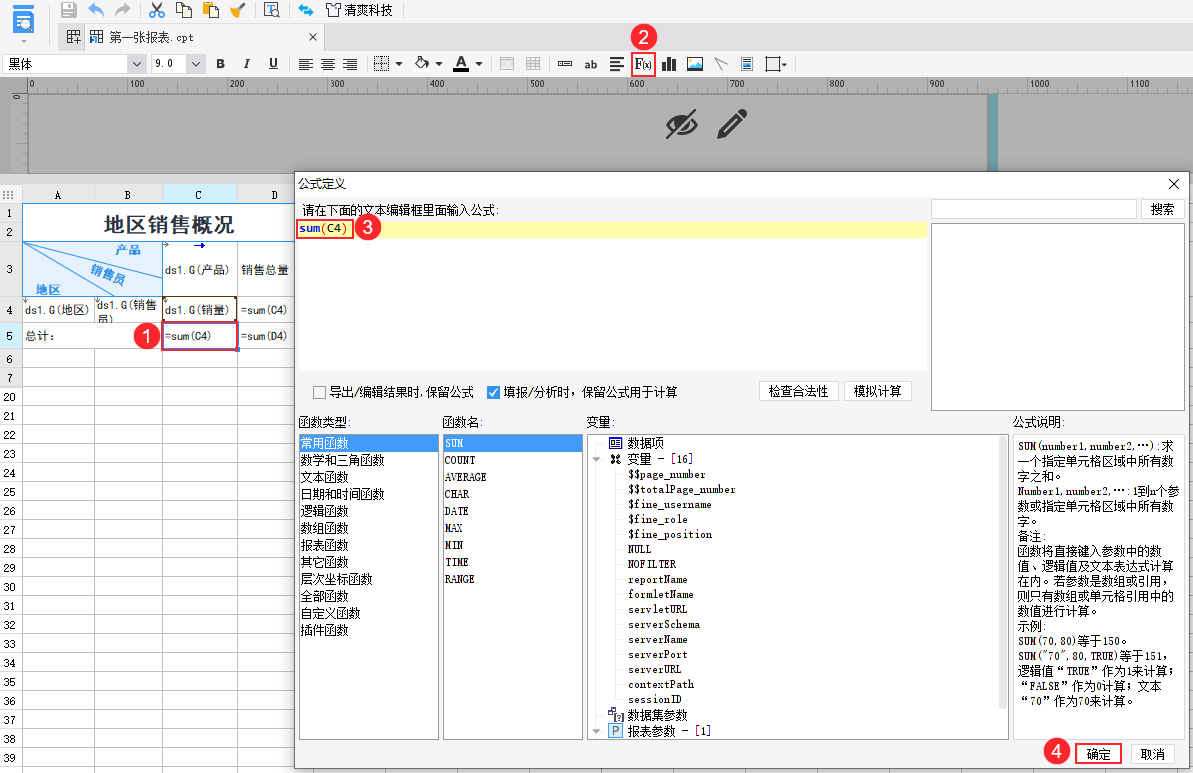
Task: Close the 第一张报表.cpt tab
Action: 313,37
